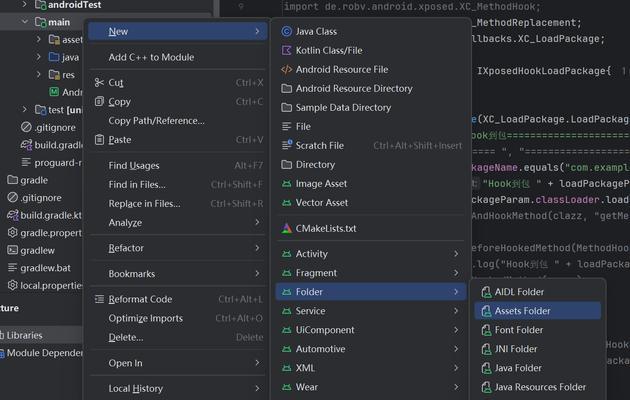Select the Libraries entry
Screen dimensions: 630x400
(x=25, y=335)
